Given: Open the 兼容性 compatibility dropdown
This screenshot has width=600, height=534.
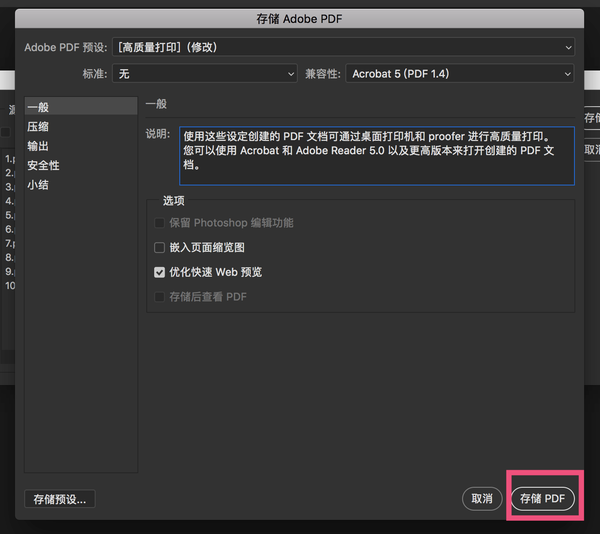Looking at the screenshot, I should (460, 73).
